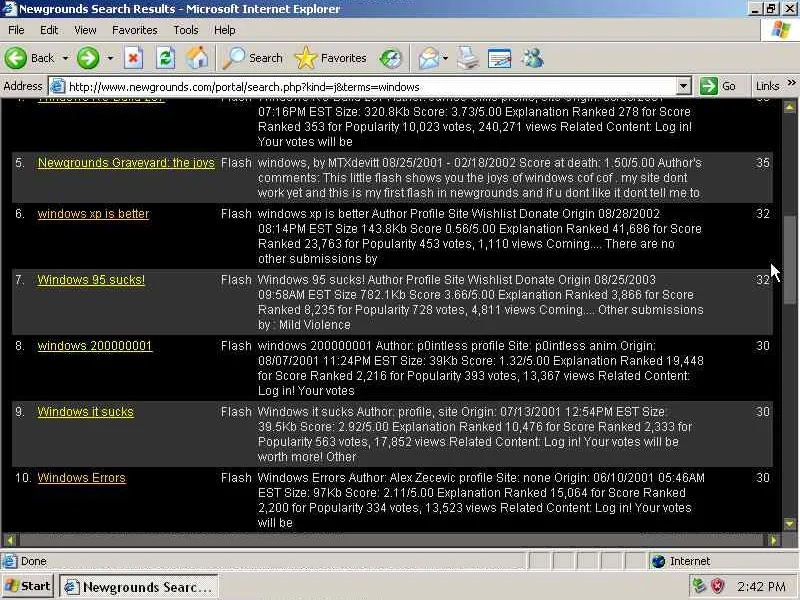This screenshot has width=800, height=600.
Task: Click the red shield tray icon
Action: point(718,586)
